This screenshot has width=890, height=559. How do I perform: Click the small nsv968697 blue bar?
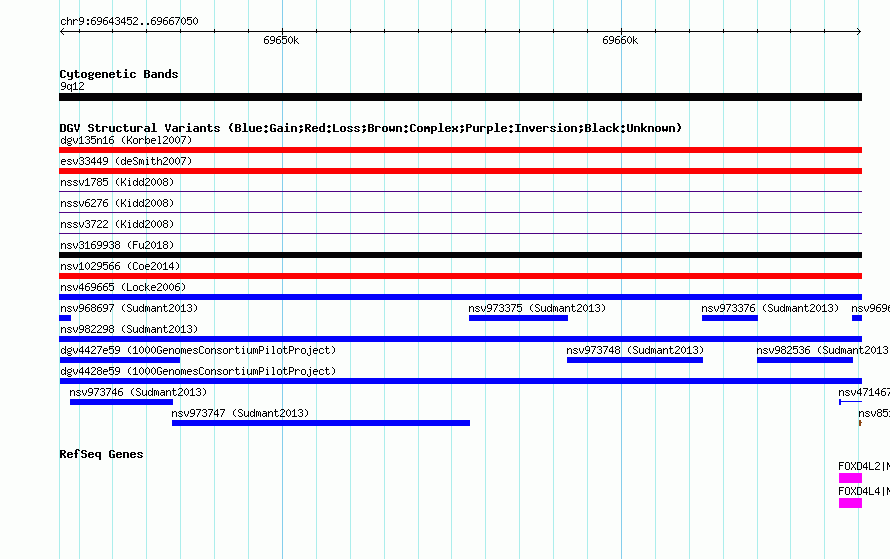[65, 318]
